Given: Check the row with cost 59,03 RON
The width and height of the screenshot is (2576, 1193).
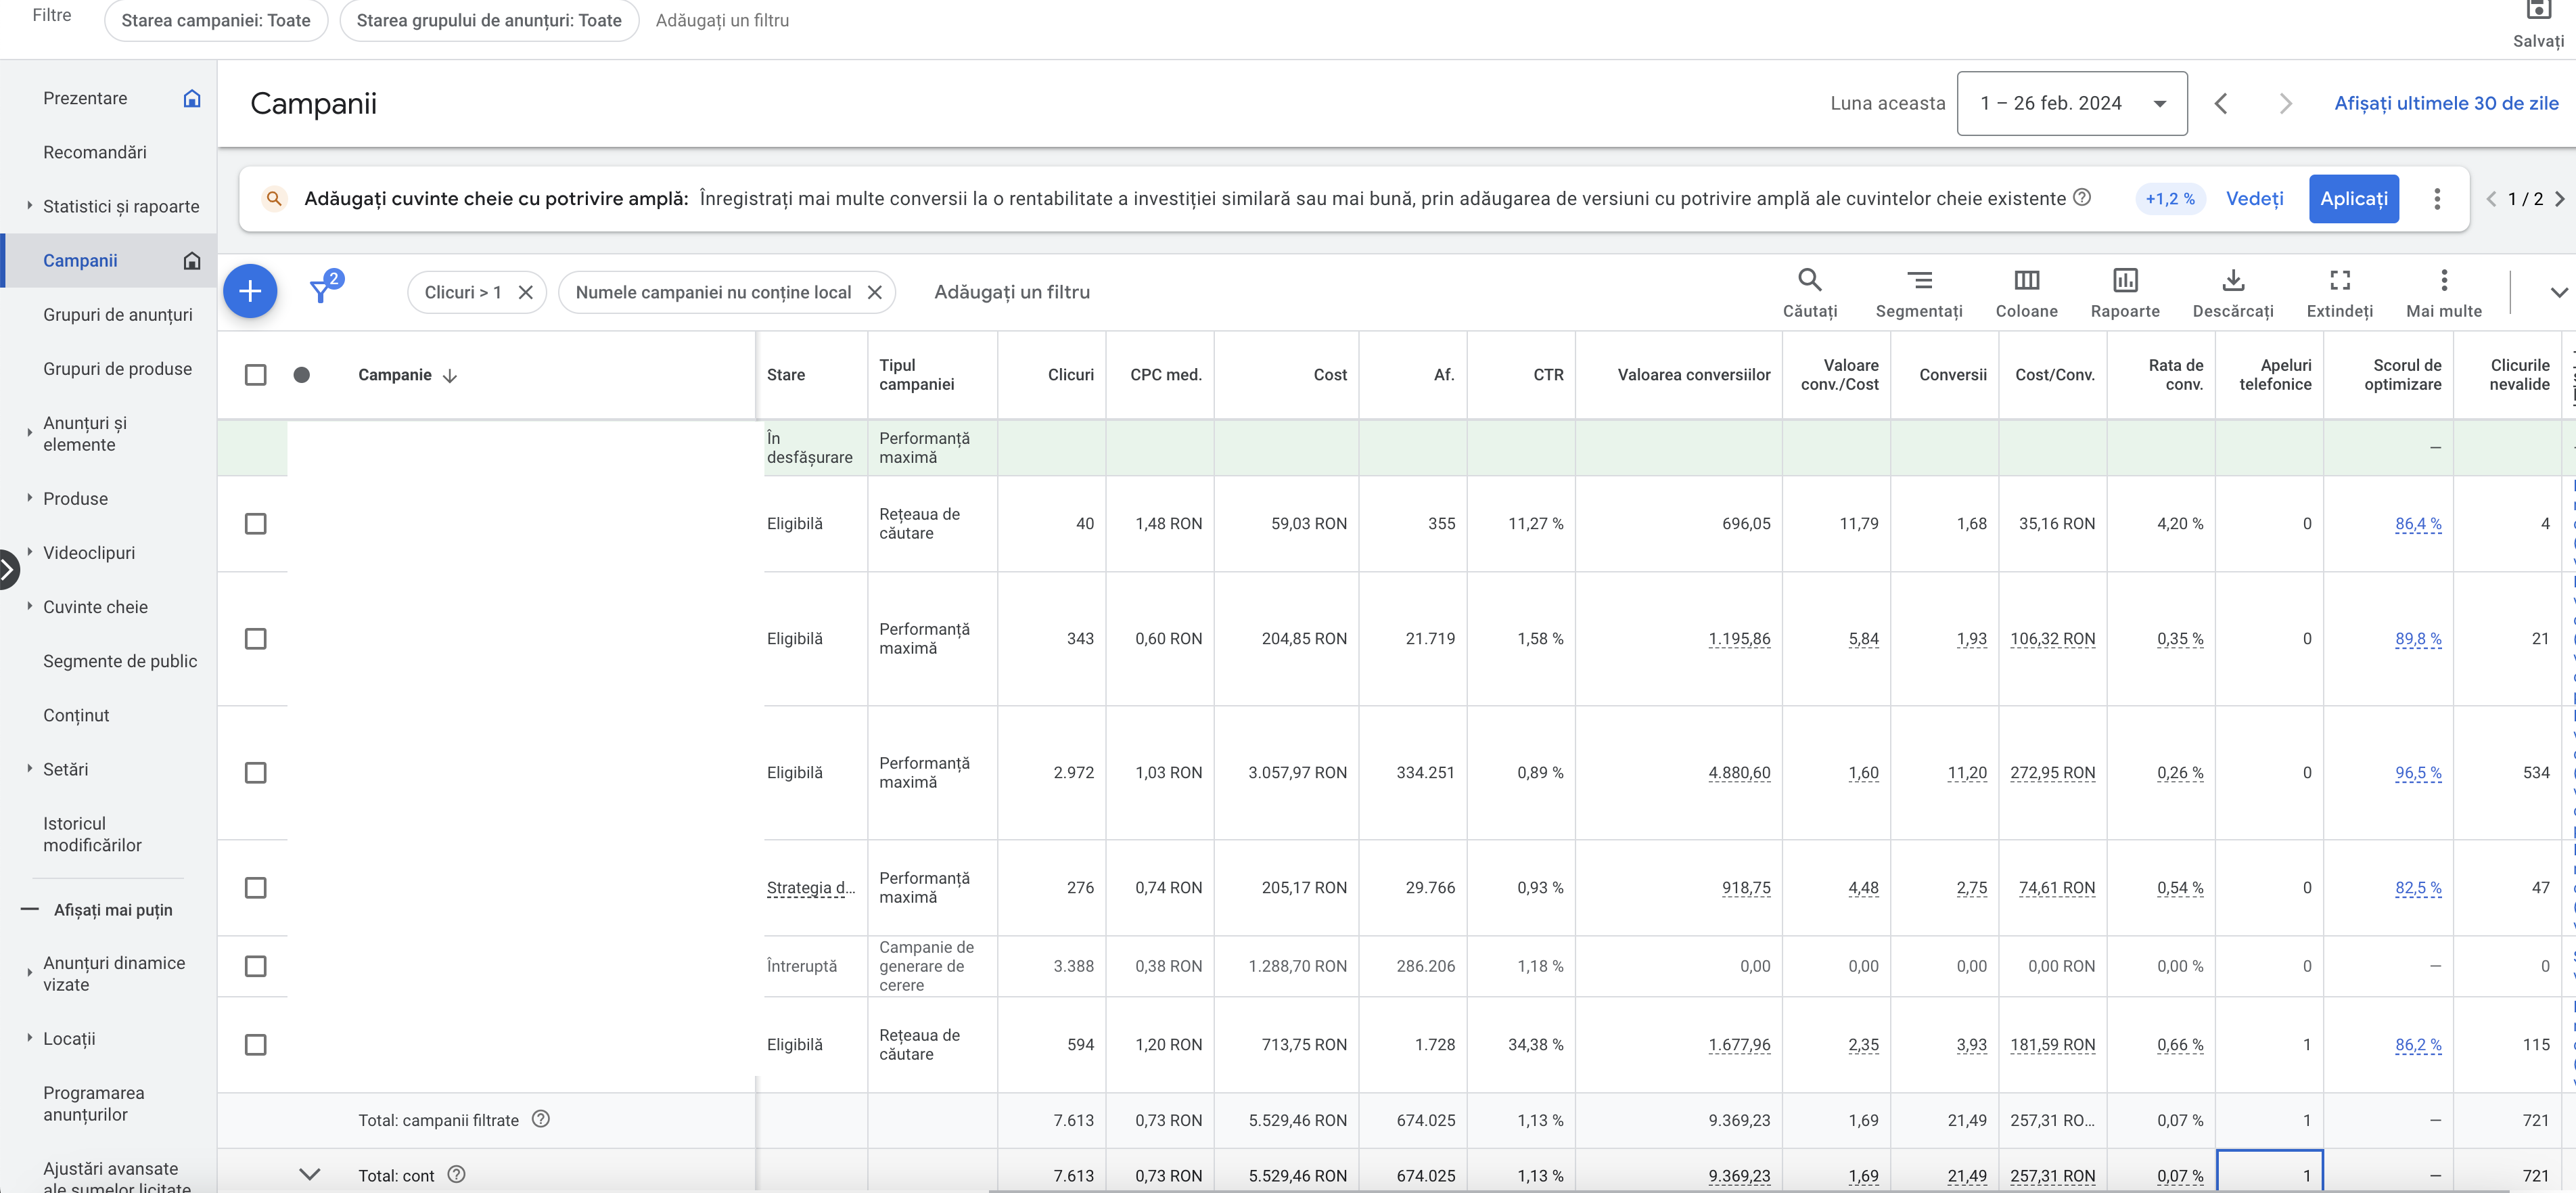Looking at the screenshot, I should [x=255, y=523].
